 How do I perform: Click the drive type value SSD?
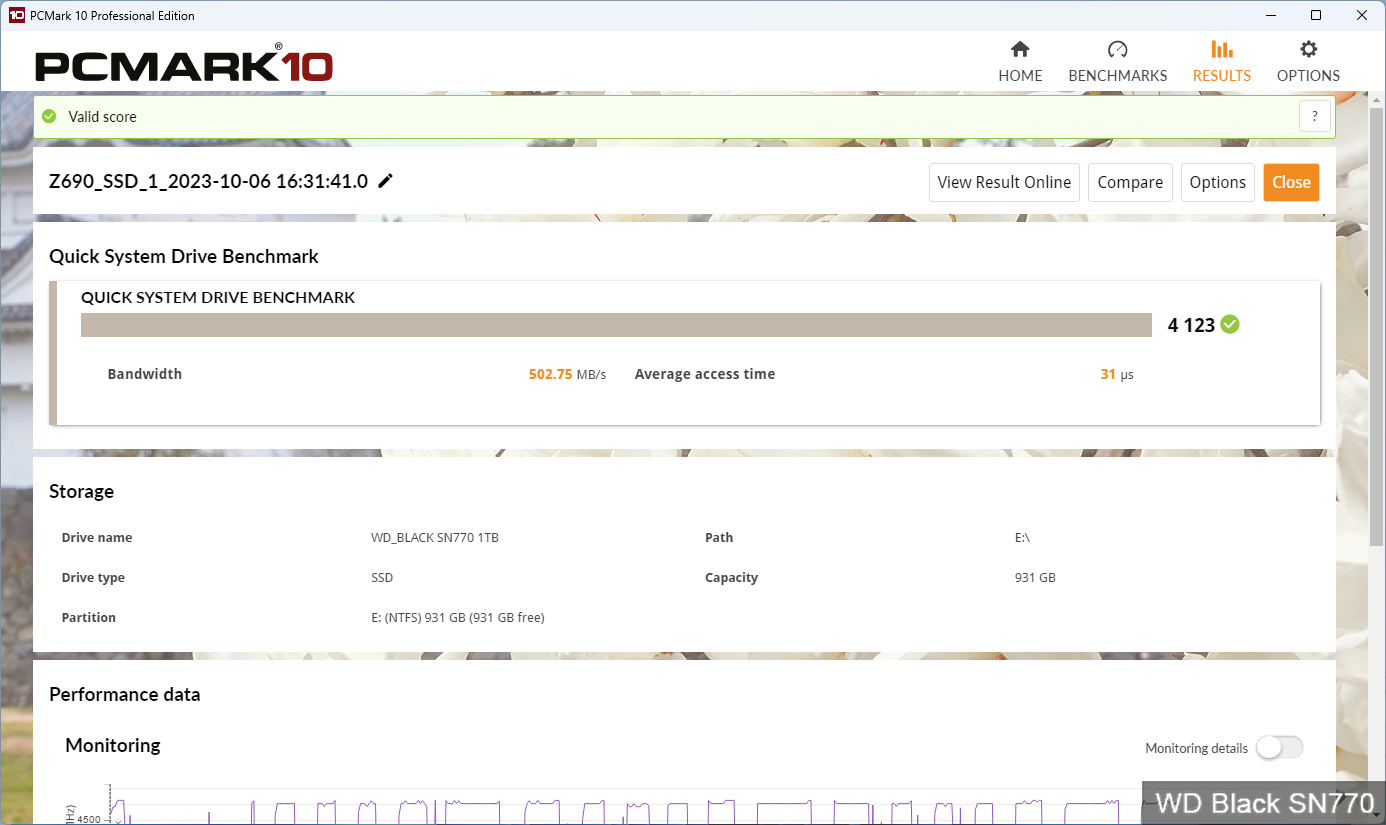(x=382, y=578)
